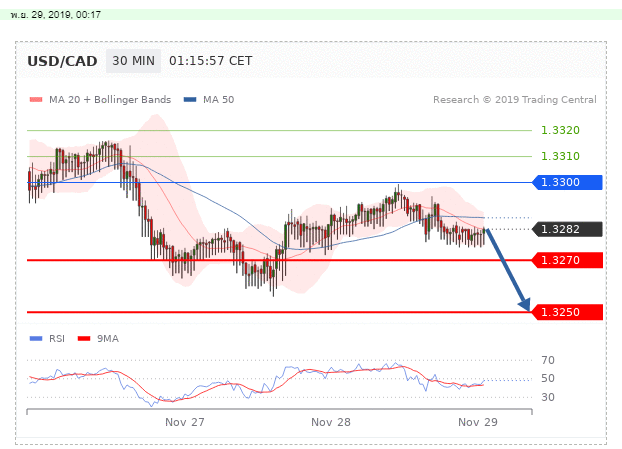The height and width of the screenshot is (449, 622).
Task: Click the MA 20 + Bollinger Bands label
Action: click(110, 100)
